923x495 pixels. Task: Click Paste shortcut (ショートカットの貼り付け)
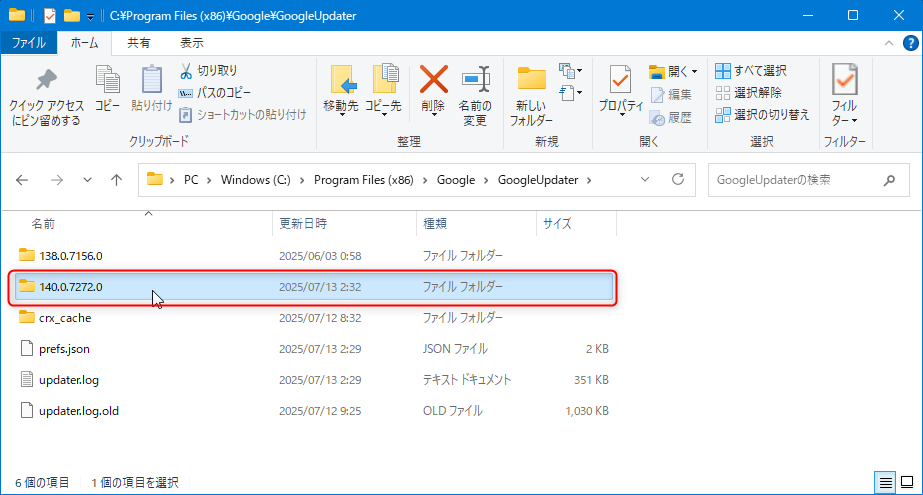pyautogui.click(x=243, y=115)
